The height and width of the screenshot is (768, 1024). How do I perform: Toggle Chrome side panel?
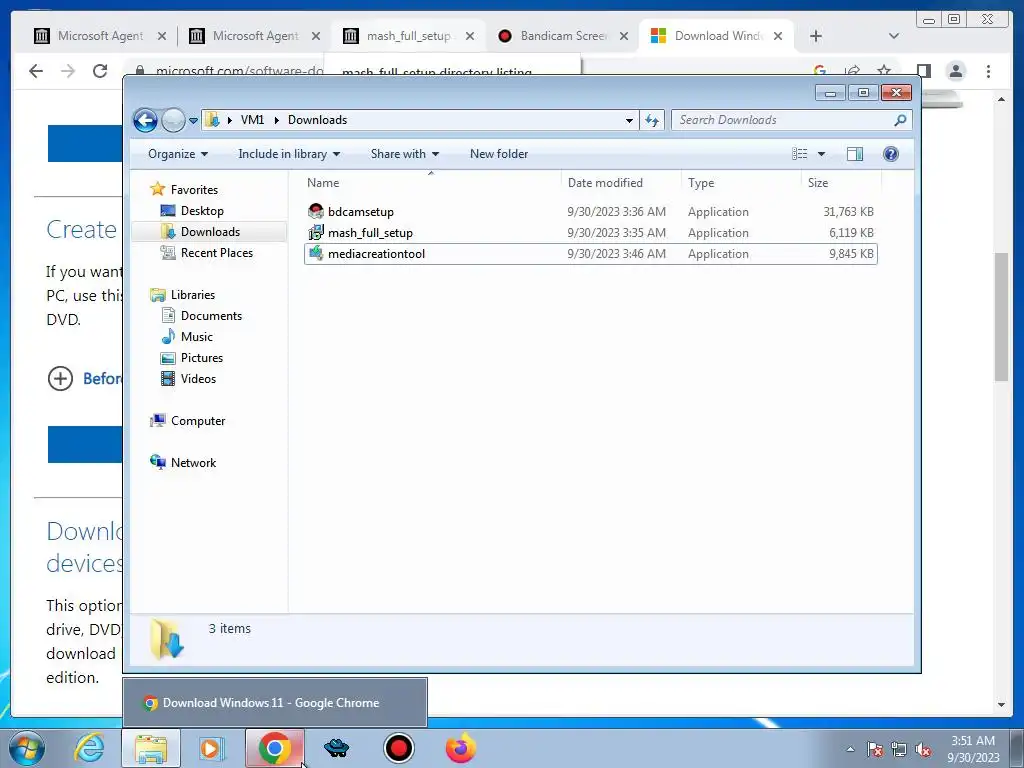coord(923,71)
